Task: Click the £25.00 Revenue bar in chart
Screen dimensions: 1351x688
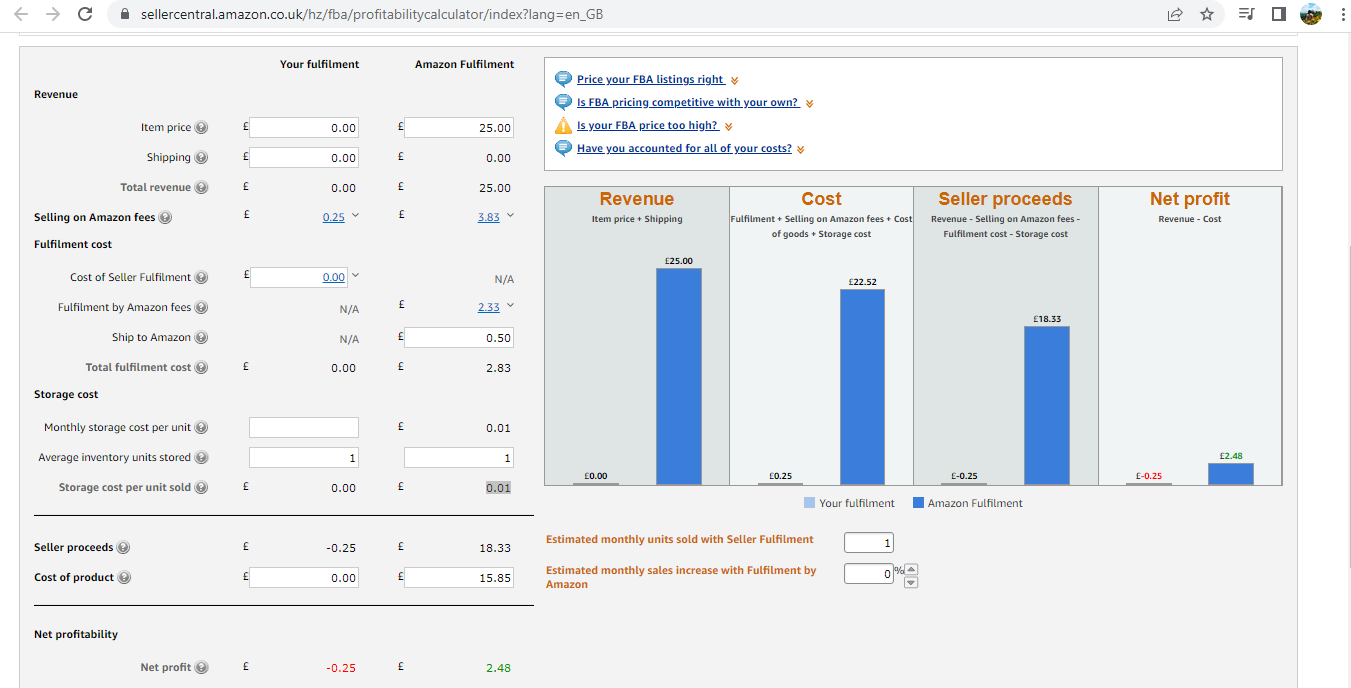Action: pyautogui.click(x=679, y=376)
